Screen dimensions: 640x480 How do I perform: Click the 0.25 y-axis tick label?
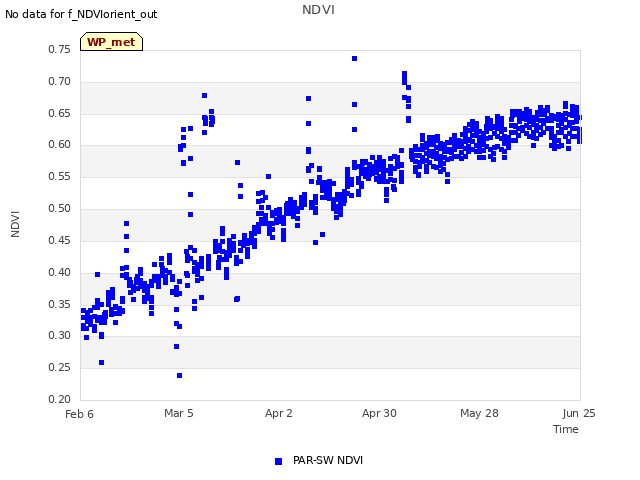(x=60, y=367)
